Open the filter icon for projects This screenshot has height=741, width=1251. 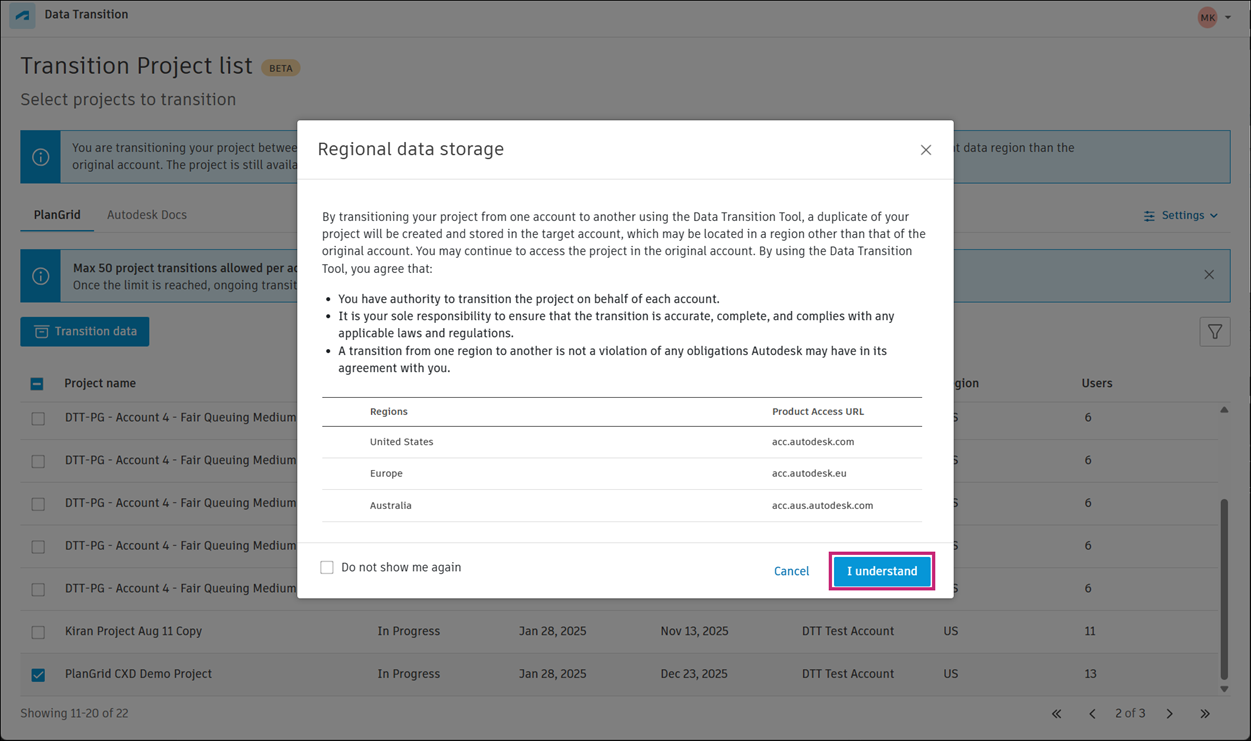(x=1214, y=332)
